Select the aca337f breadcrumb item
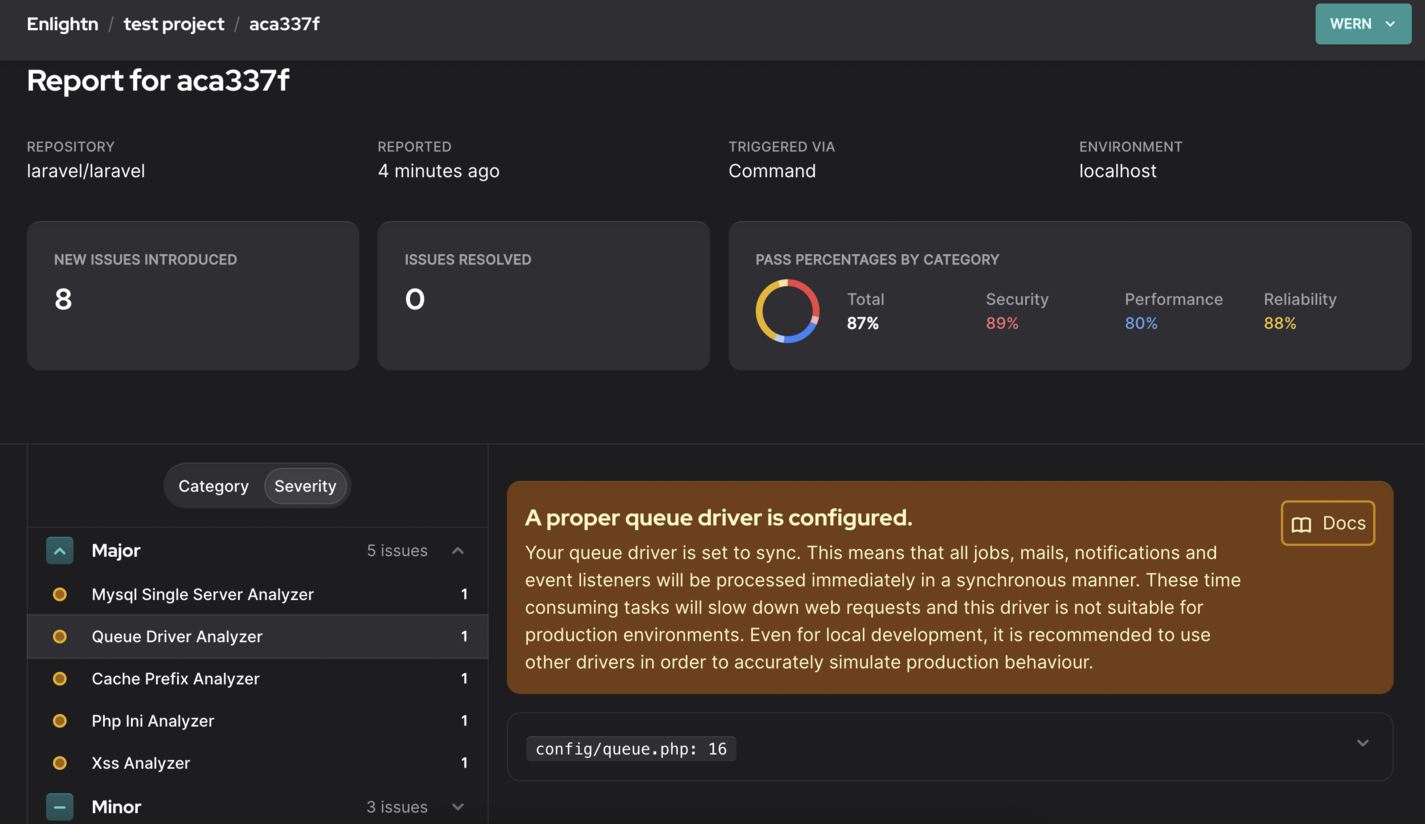 click(284, 23)
